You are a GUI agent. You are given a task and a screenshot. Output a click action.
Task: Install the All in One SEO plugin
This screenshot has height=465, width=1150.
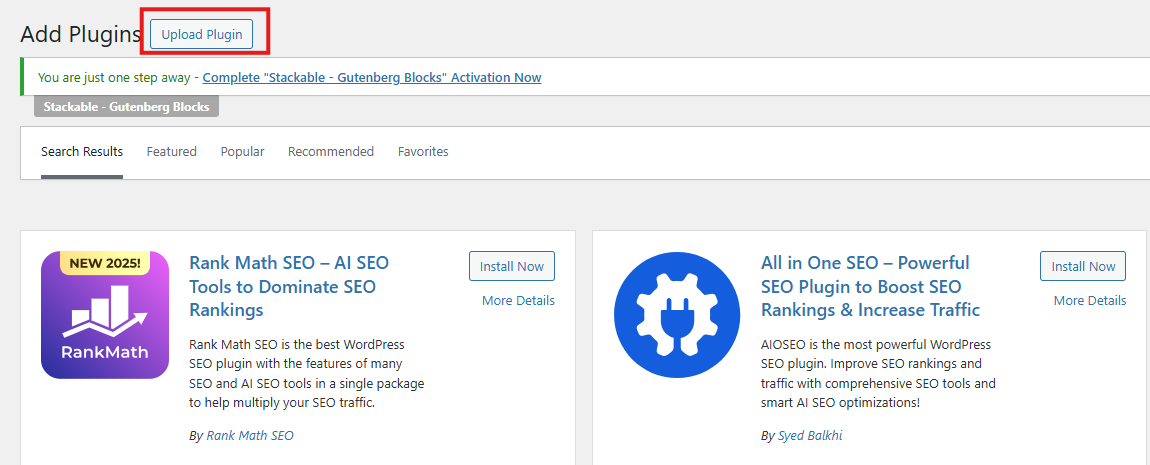pos(1083,266)
